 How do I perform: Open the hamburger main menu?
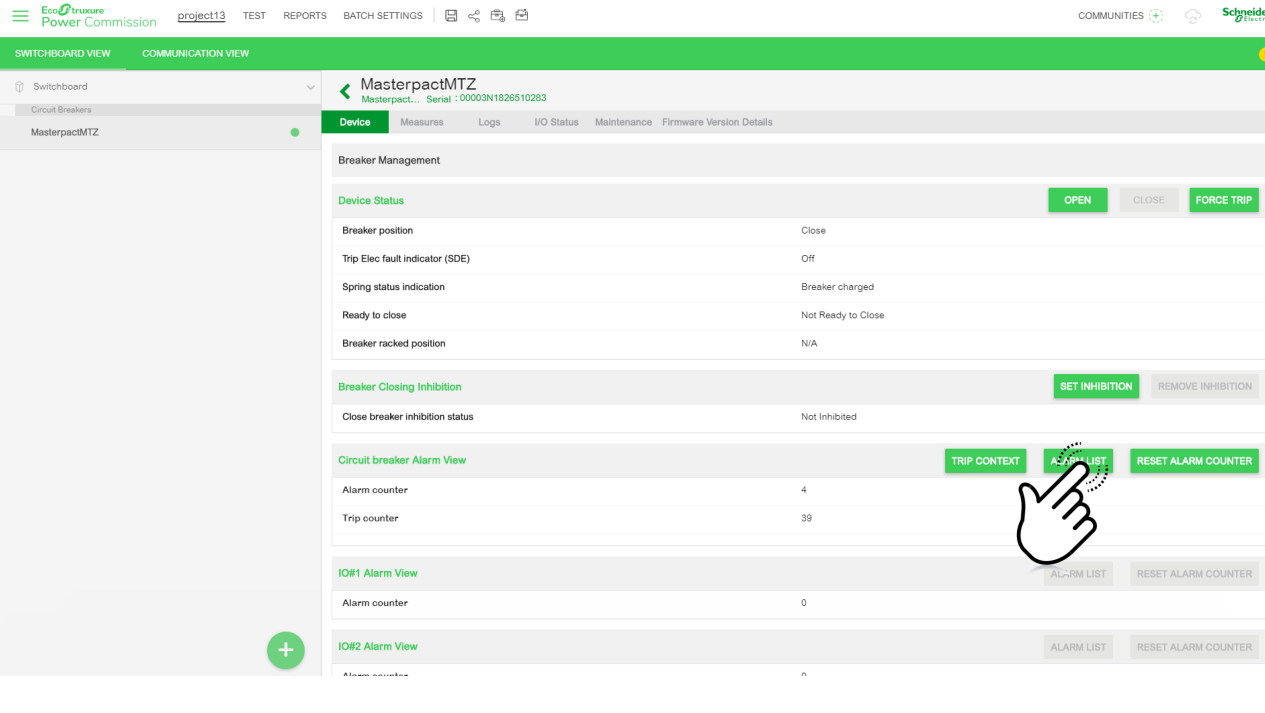tap(20, 16)
